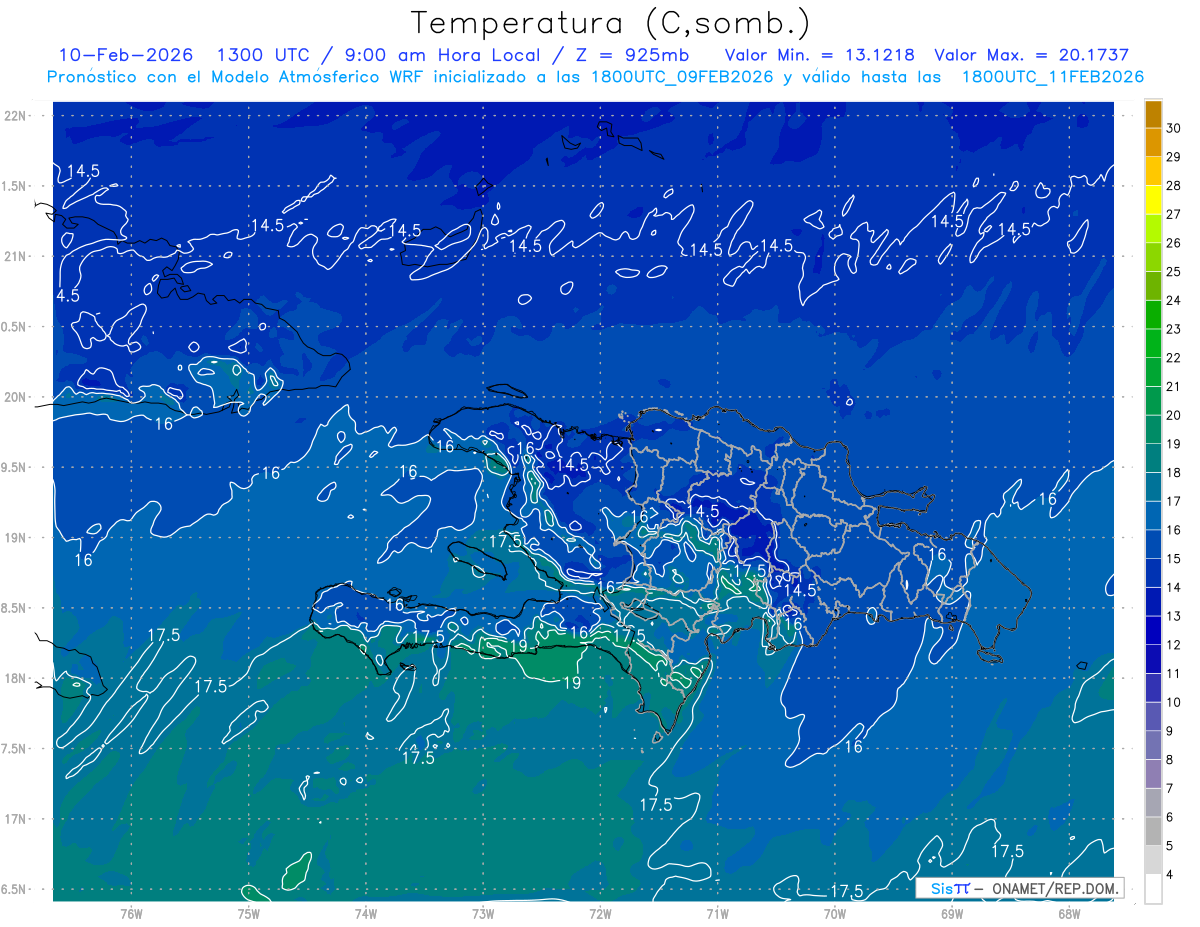Select initialization stamp "1800UTC_09FEB2026"
The height and width of the screenshot is (927, 1200).
682,77
